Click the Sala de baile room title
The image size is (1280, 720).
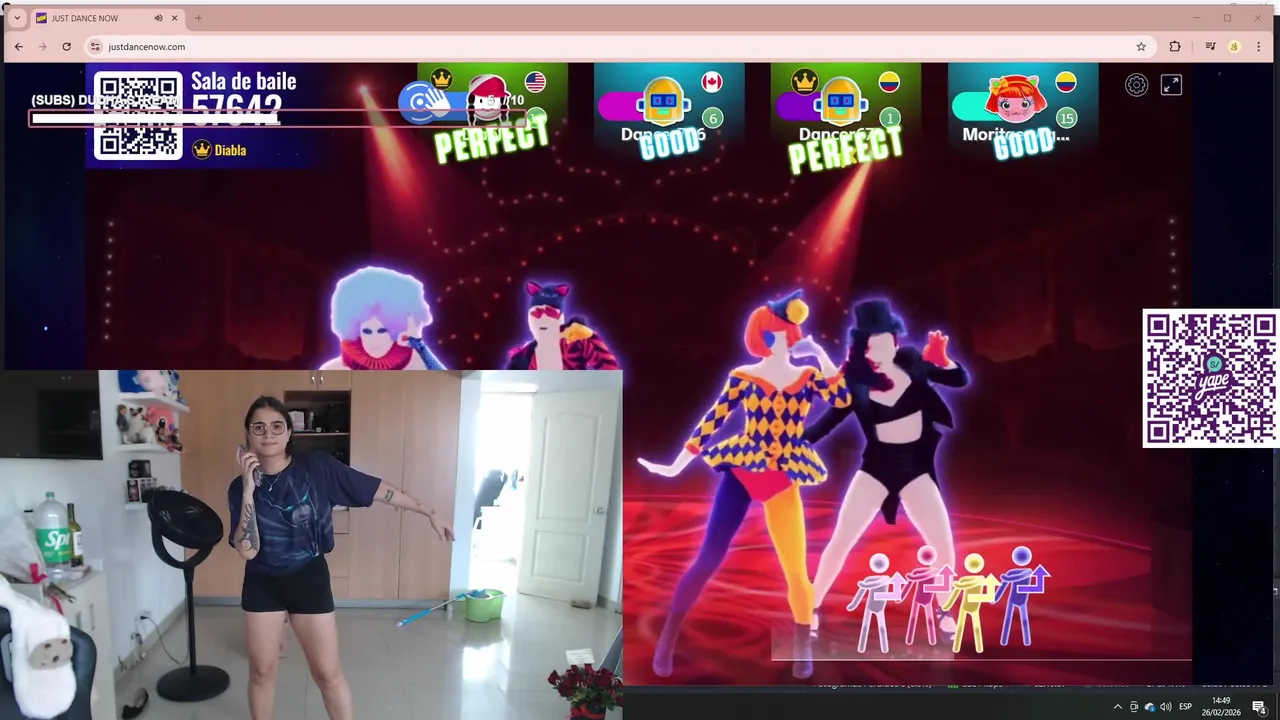point(243,81)
